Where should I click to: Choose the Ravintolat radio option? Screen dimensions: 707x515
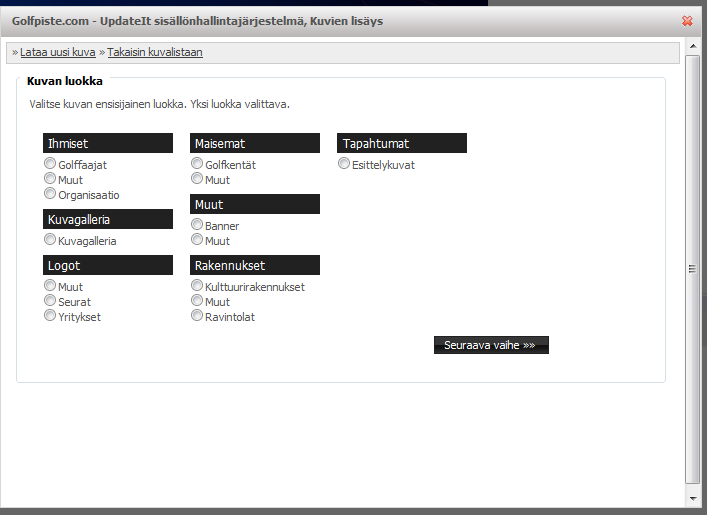pos(197,315)
